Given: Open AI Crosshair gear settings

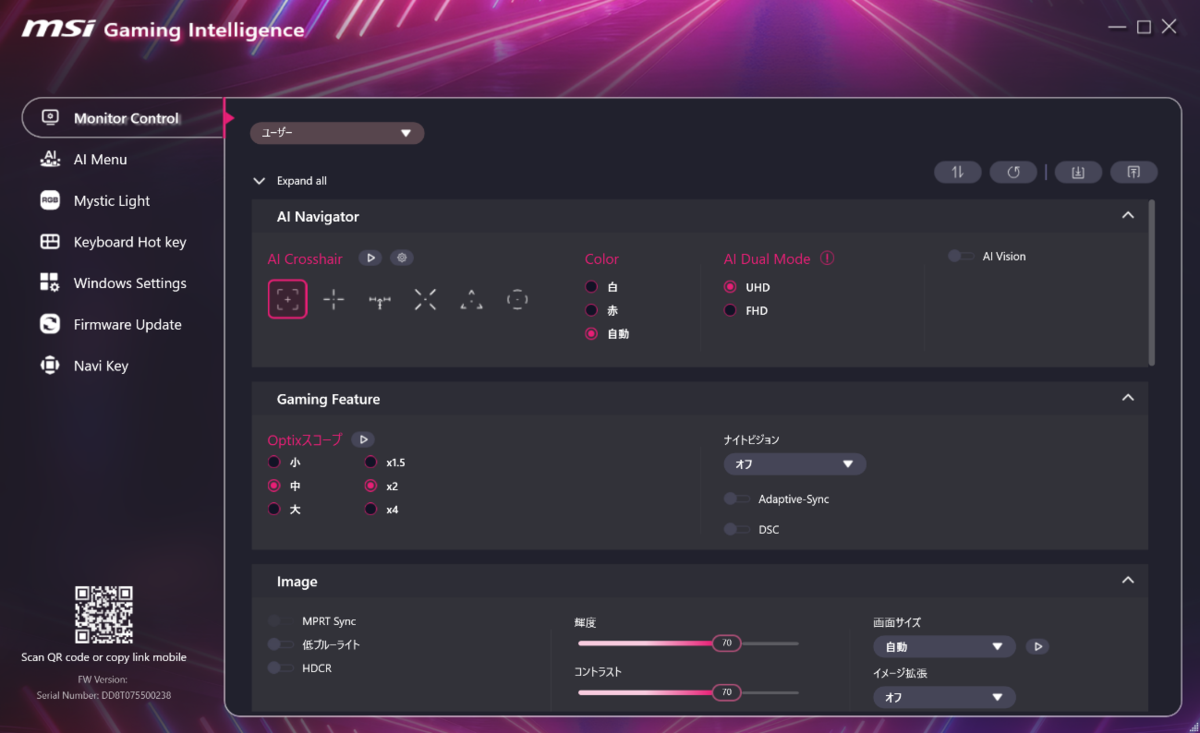Looking at the screenshot, I should tap(402, 258).
